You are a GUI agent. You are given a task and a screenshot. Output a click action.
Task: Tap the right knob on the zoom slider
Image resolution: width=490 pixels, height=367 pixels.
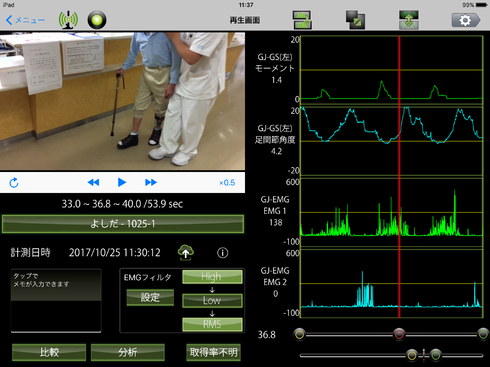tap(435, 355)
